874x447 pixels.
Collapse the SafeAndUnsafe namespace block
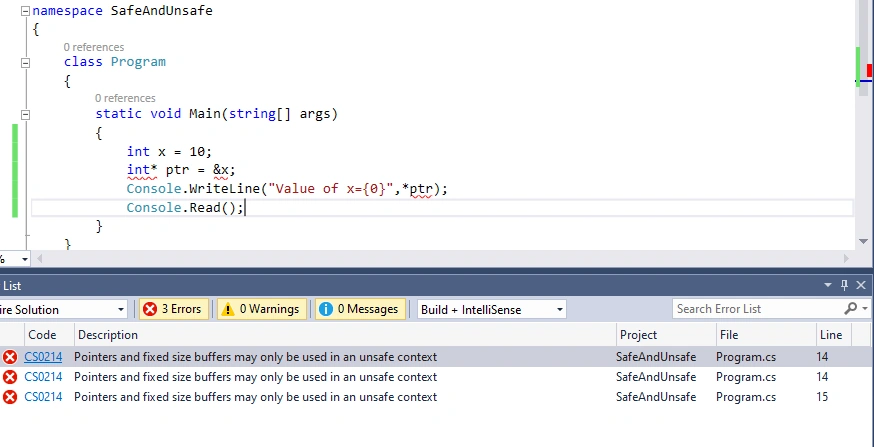click(x=25, y=11)
